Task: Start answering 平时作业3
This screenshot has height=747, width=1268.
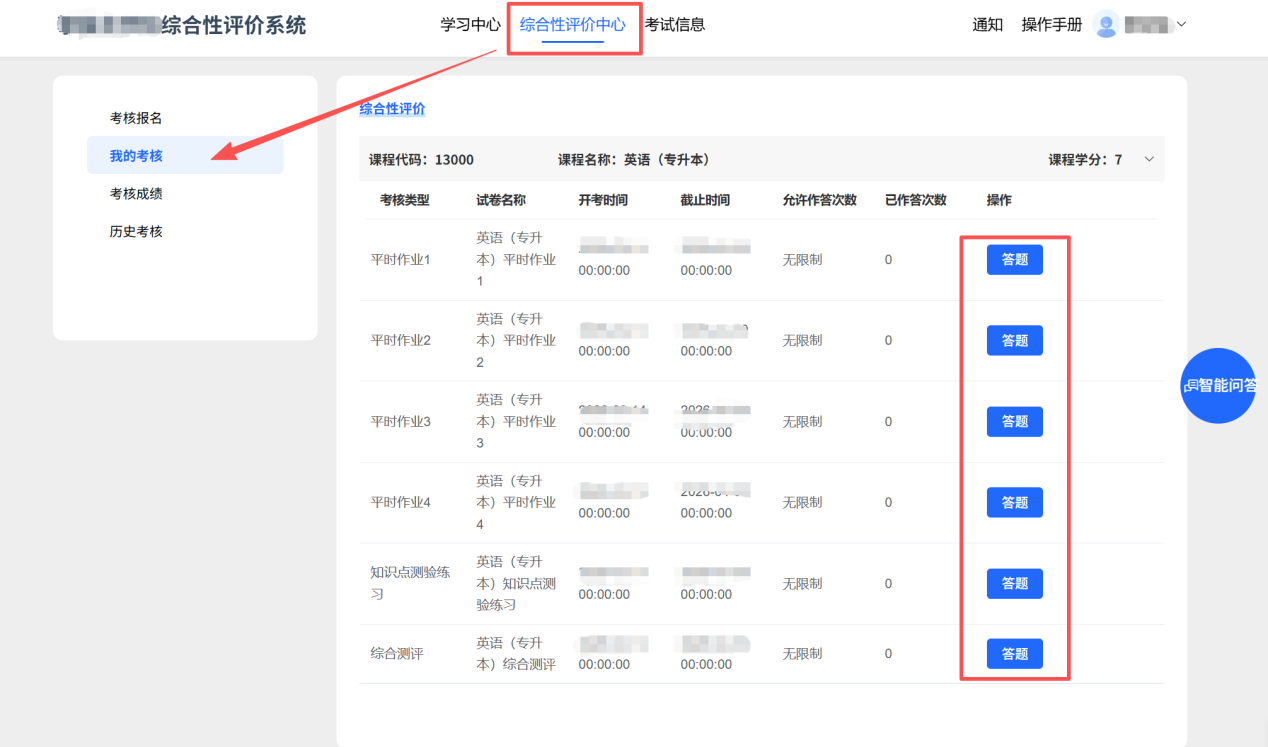Action: click(x=1014, y=422)
